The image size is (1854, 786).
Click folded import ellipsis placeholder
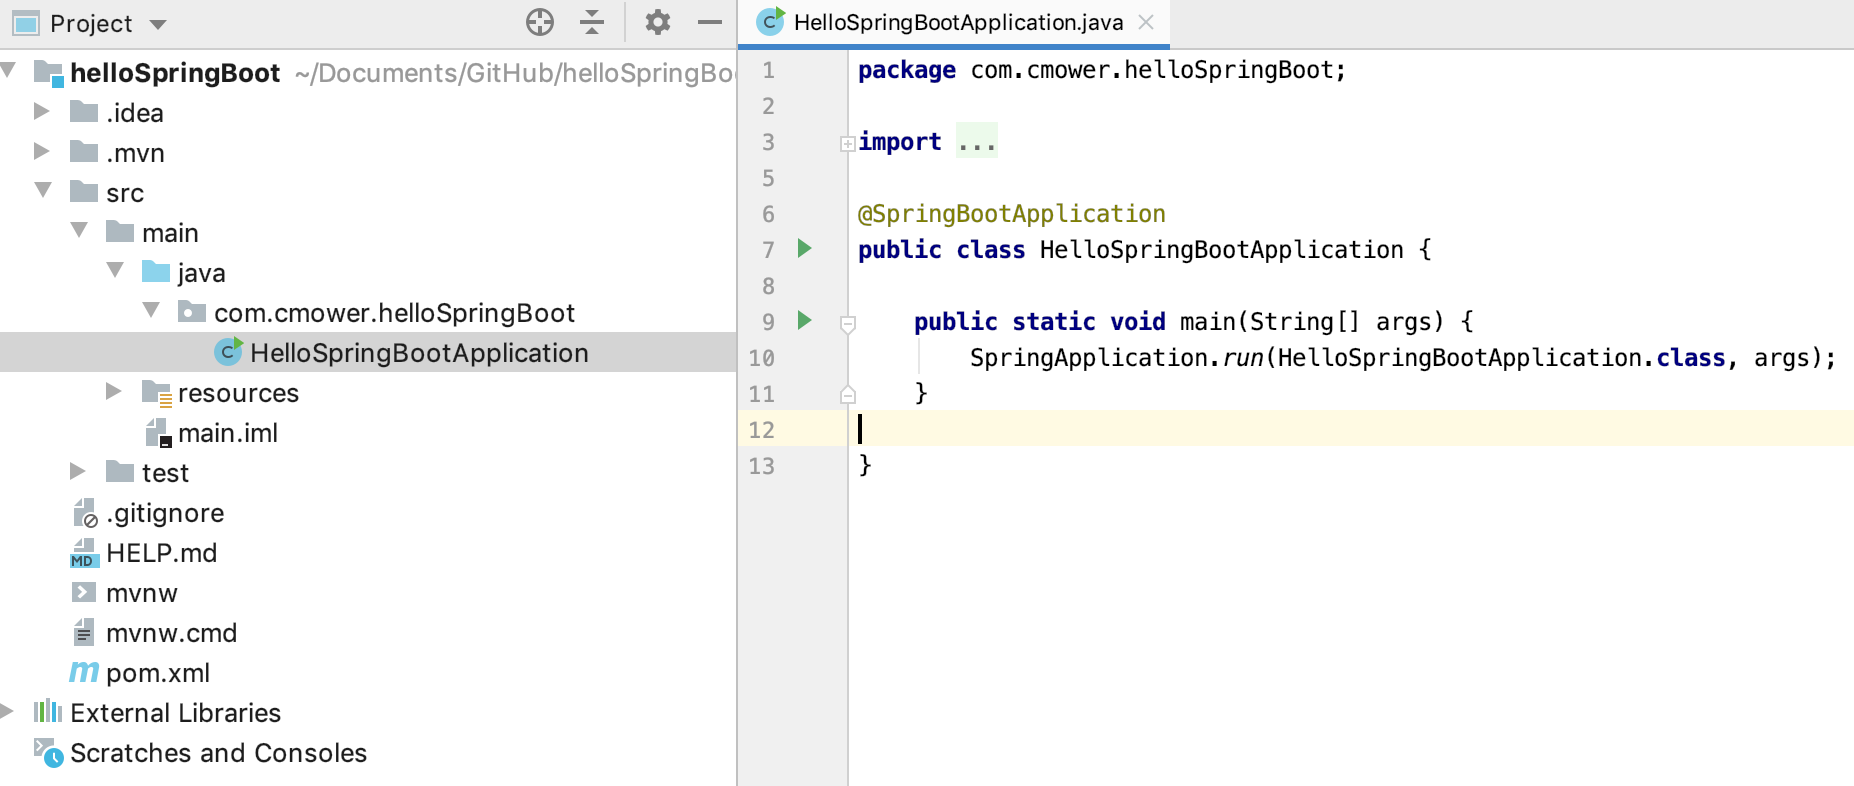click(x=977, y=141)
